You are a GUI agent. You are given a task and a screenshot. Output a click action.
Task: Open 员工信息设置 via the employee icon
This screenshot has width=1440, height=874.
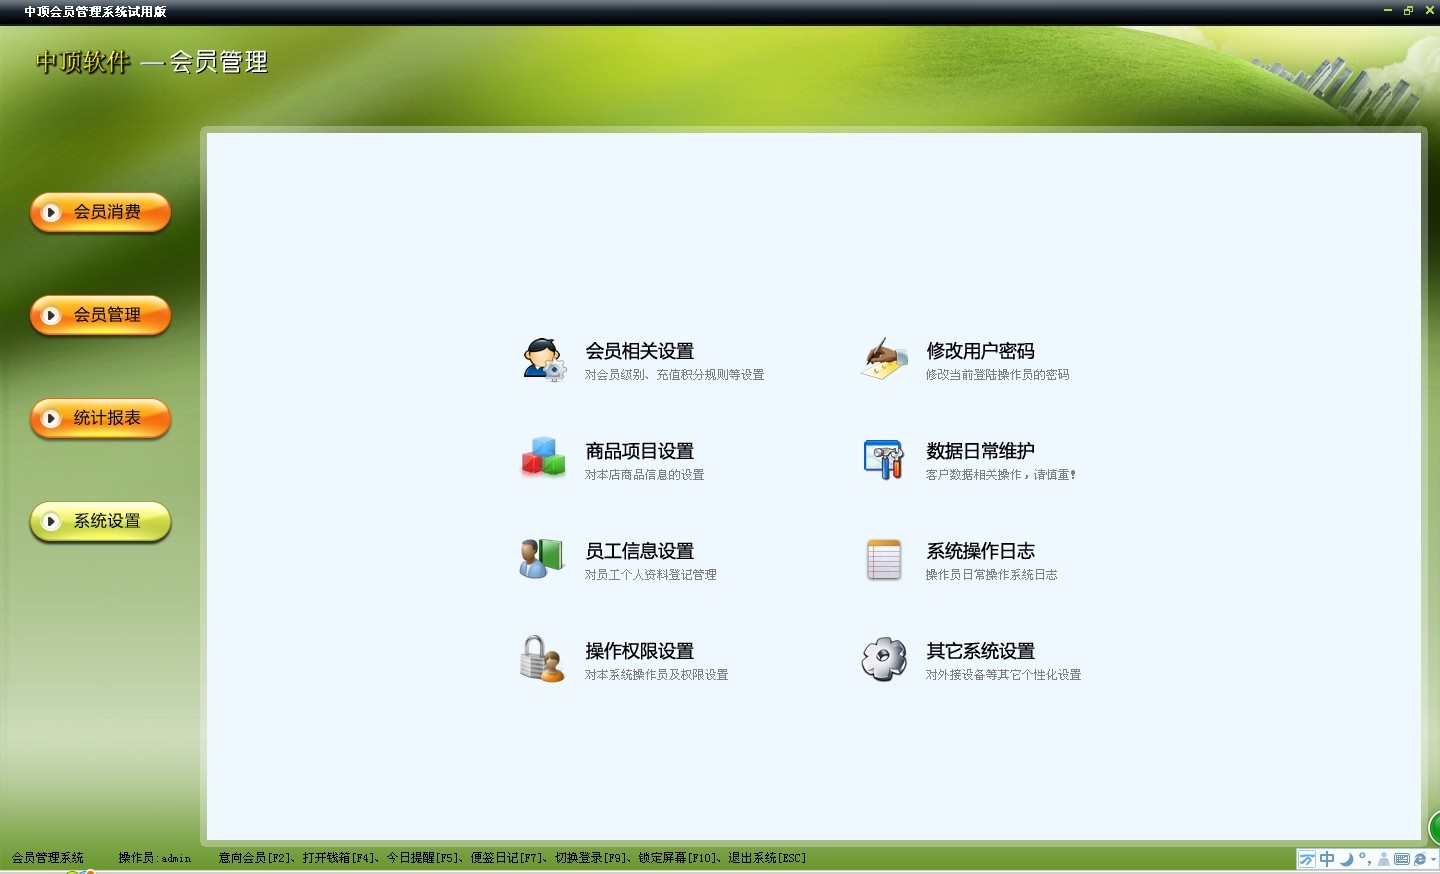542,558
